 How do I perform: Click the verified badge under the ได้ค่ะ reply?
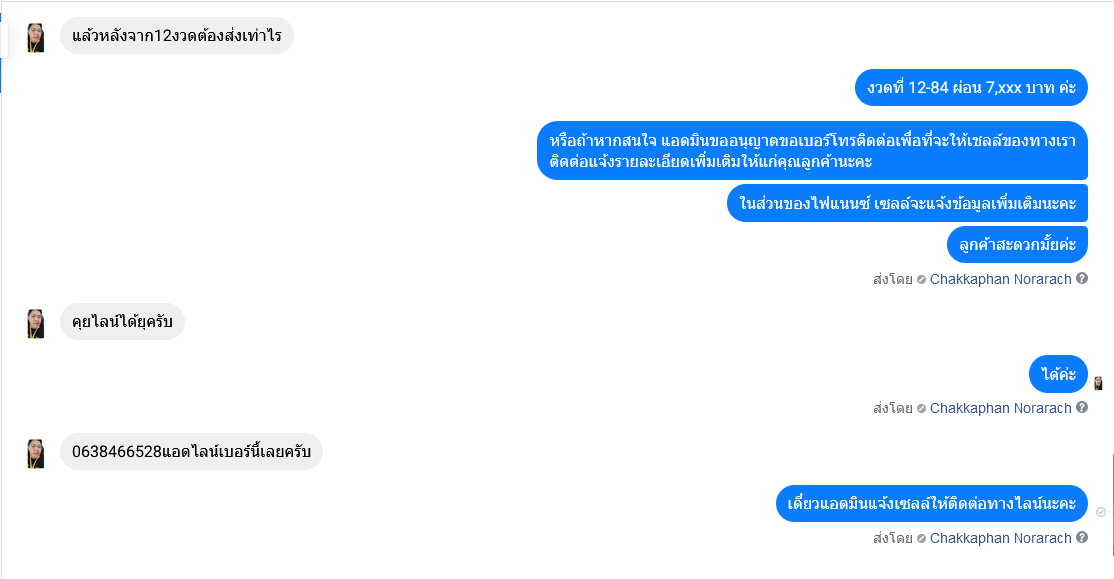tap(921, 409)
